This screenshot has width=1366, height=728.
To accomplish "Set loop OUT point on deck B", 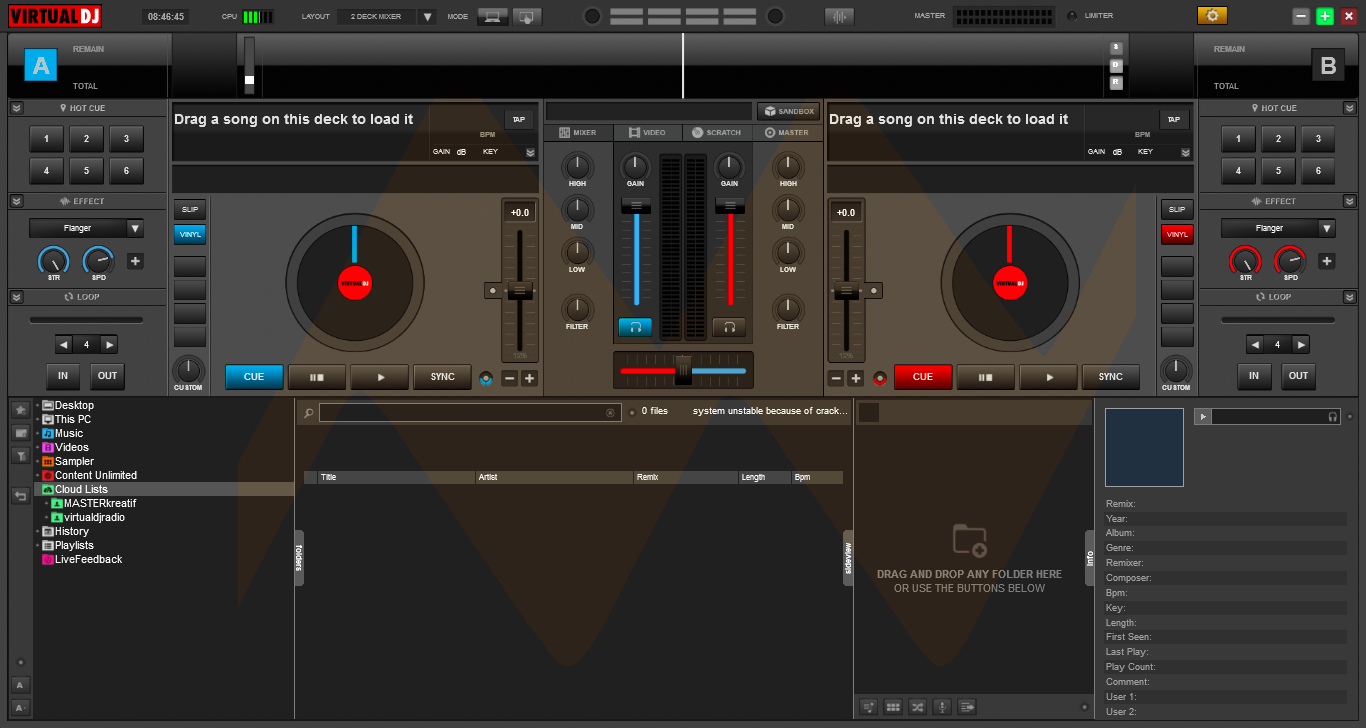I will pyautogui.click(x=1298, y=376).
